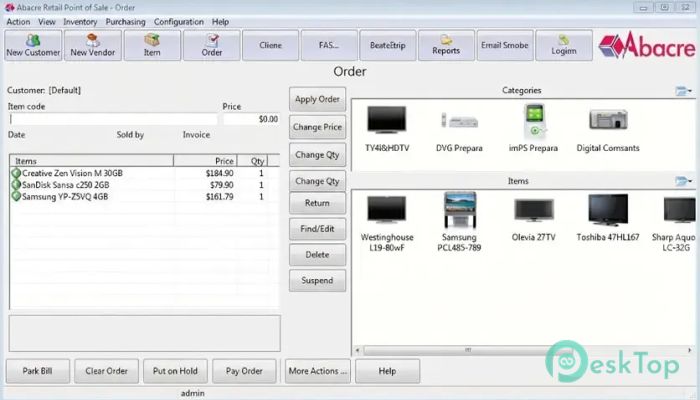Click the Price field showing $0.00
Image resolution: width=700 pixels, height=400 pixels.
(251, 119)
